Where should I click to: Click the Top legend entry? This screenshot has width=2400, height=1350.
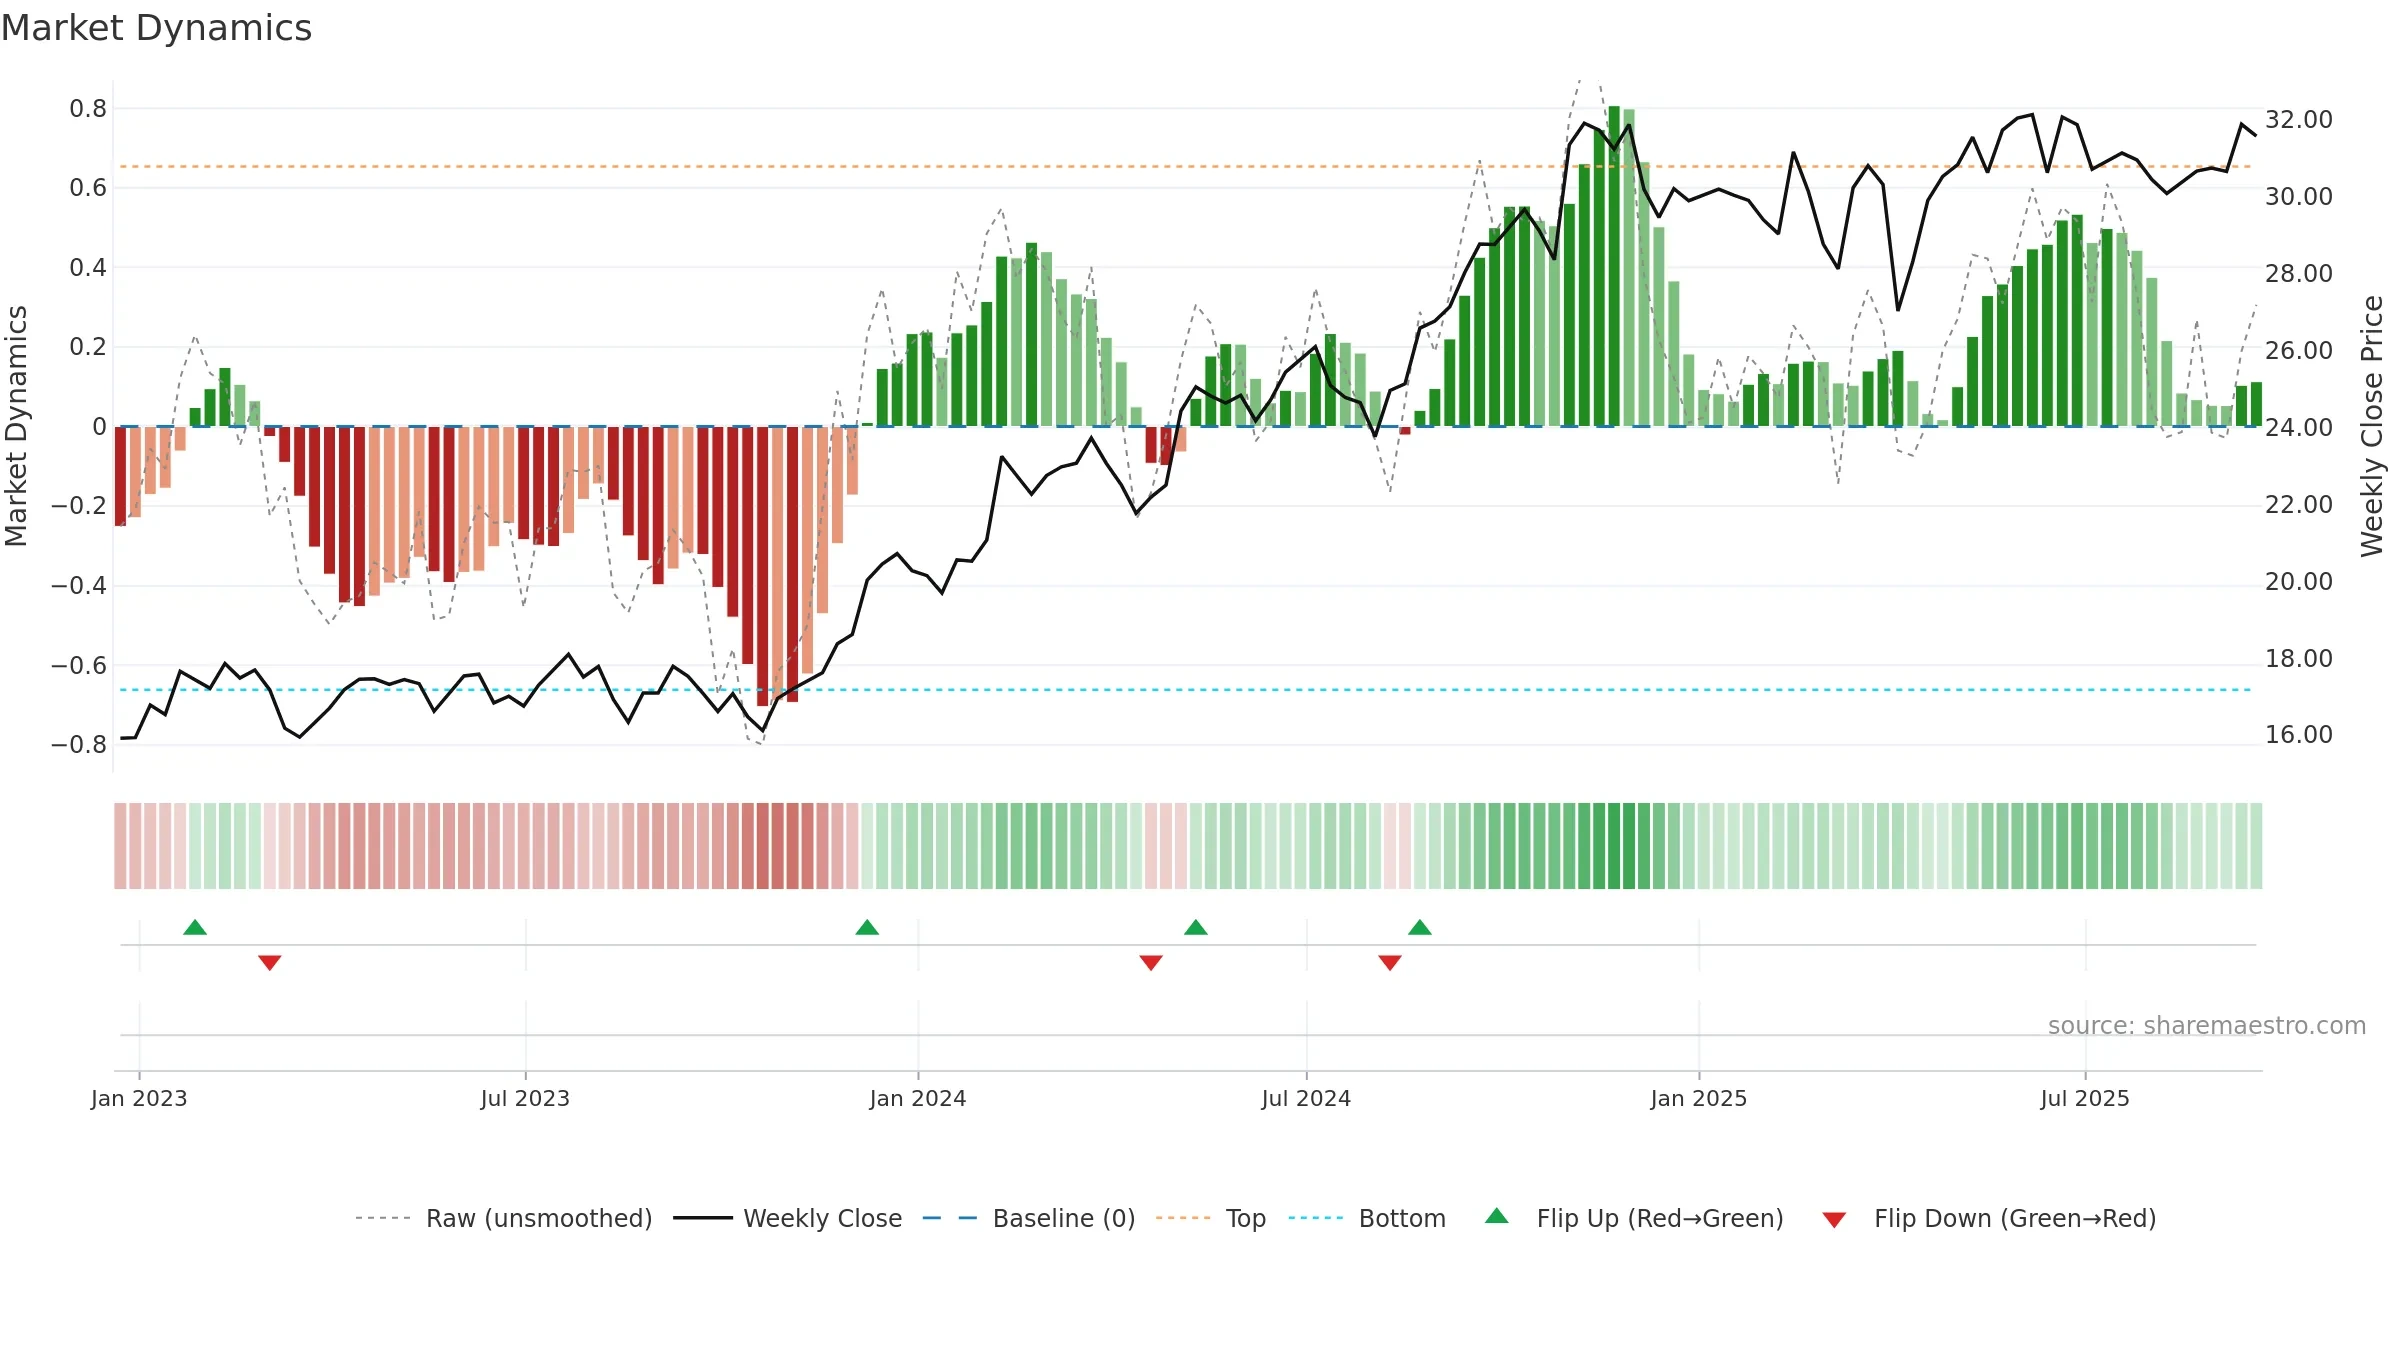[1210, 1218]
